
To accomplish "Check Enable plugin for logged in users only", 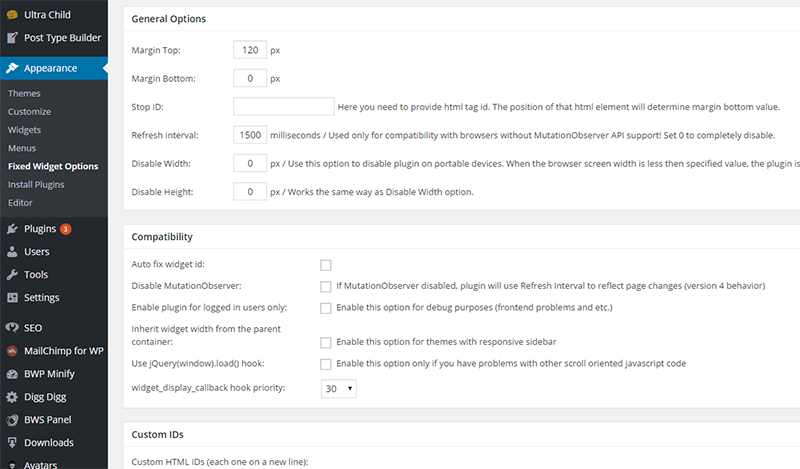I will tap(326, 308).
